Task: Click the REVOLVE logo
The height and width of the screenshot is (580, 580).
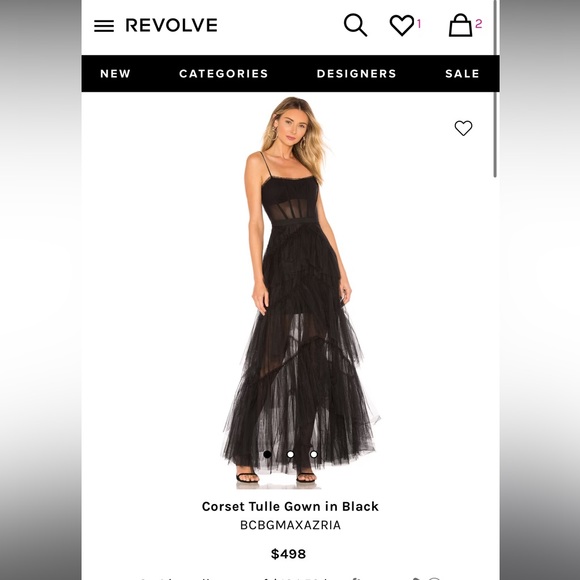Action: coord(172,25)
